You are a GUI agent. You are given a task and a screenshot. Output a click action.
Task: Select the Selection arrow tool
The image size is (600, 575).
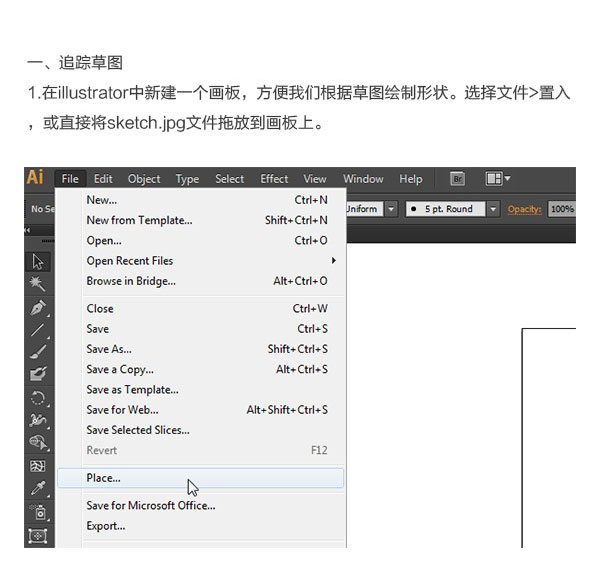click(x=38, y=262)
